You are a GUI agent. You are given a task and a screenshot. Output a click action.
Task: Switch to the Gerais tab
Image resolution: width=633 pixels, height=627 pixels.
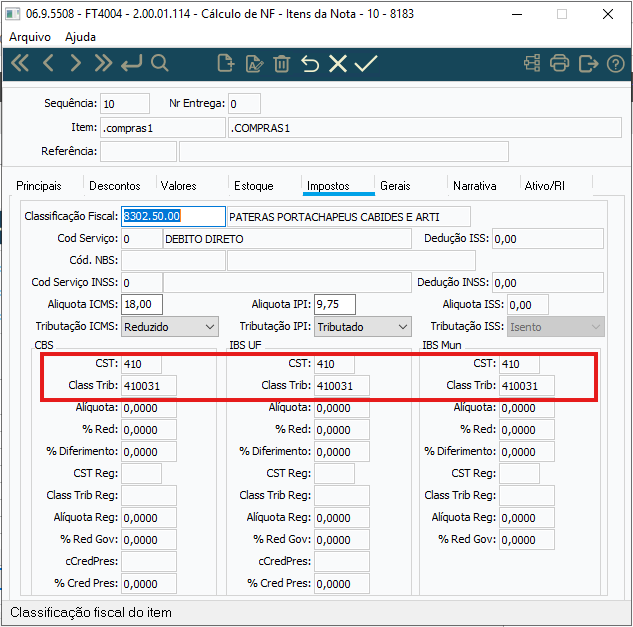[395, 186]
